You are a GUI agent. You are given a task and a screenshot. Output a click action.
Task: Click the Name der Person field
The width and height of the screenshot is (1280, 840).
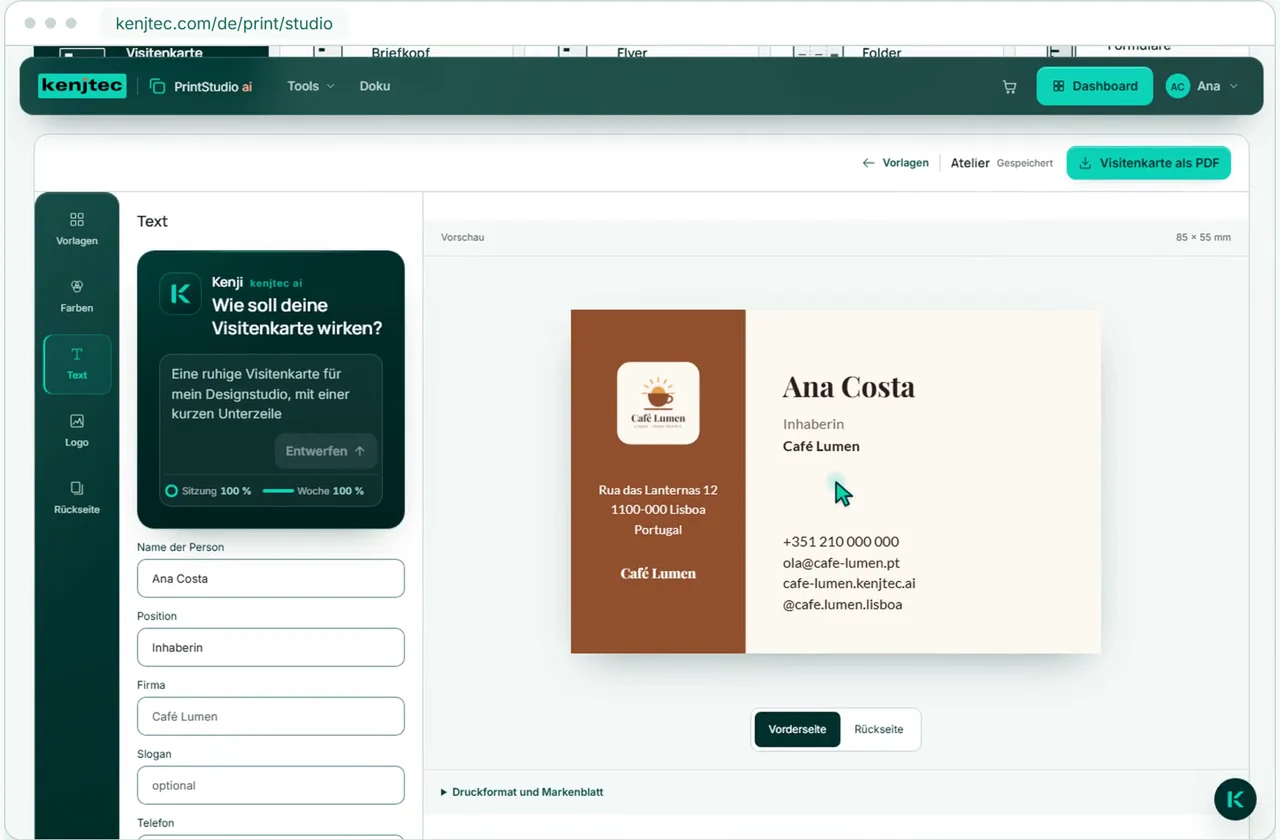coord(271,578)
